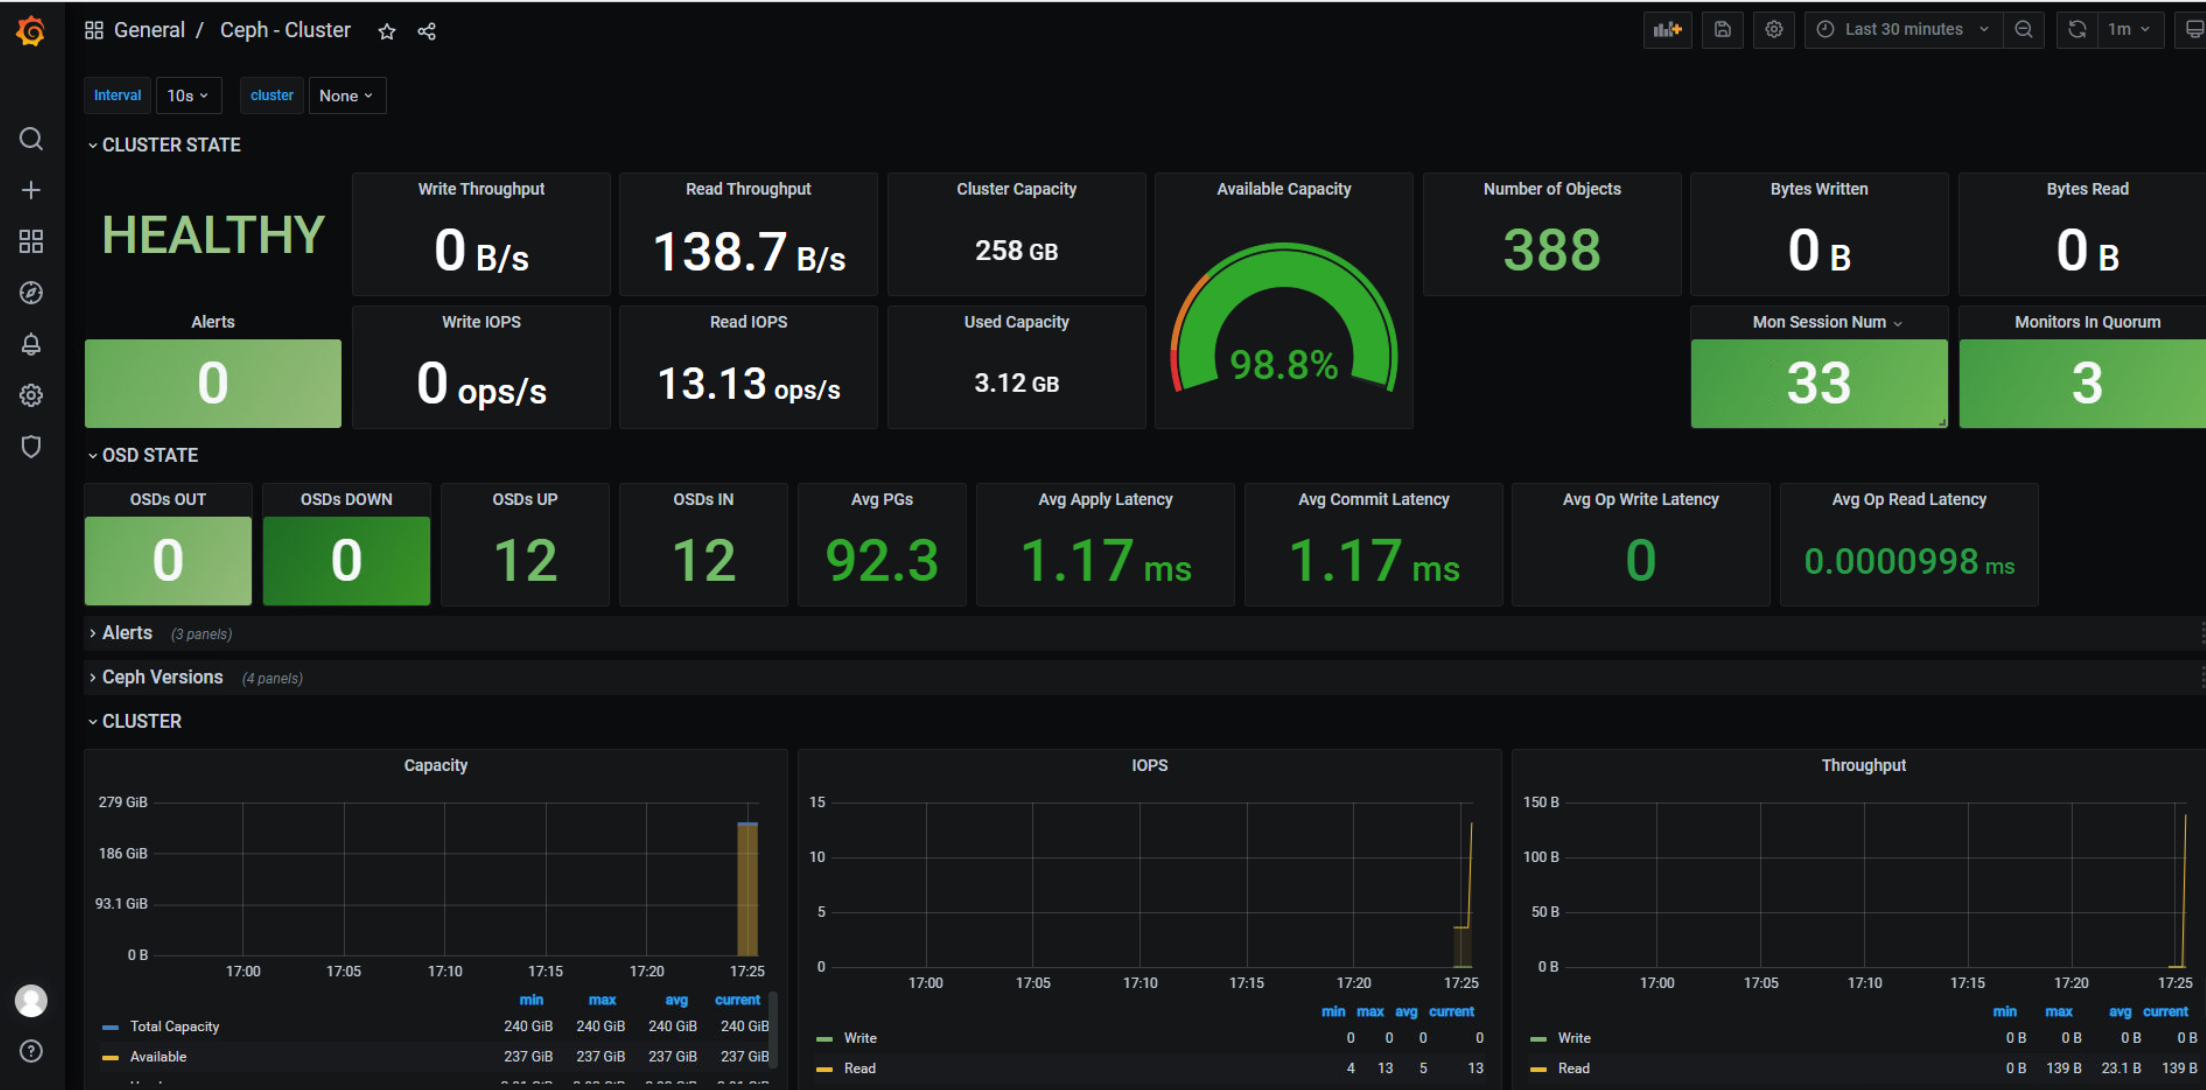The width and height of the screenshot is (2206, 1090).
Task: Click the share dashboard icon
Action: click(427, 32)
